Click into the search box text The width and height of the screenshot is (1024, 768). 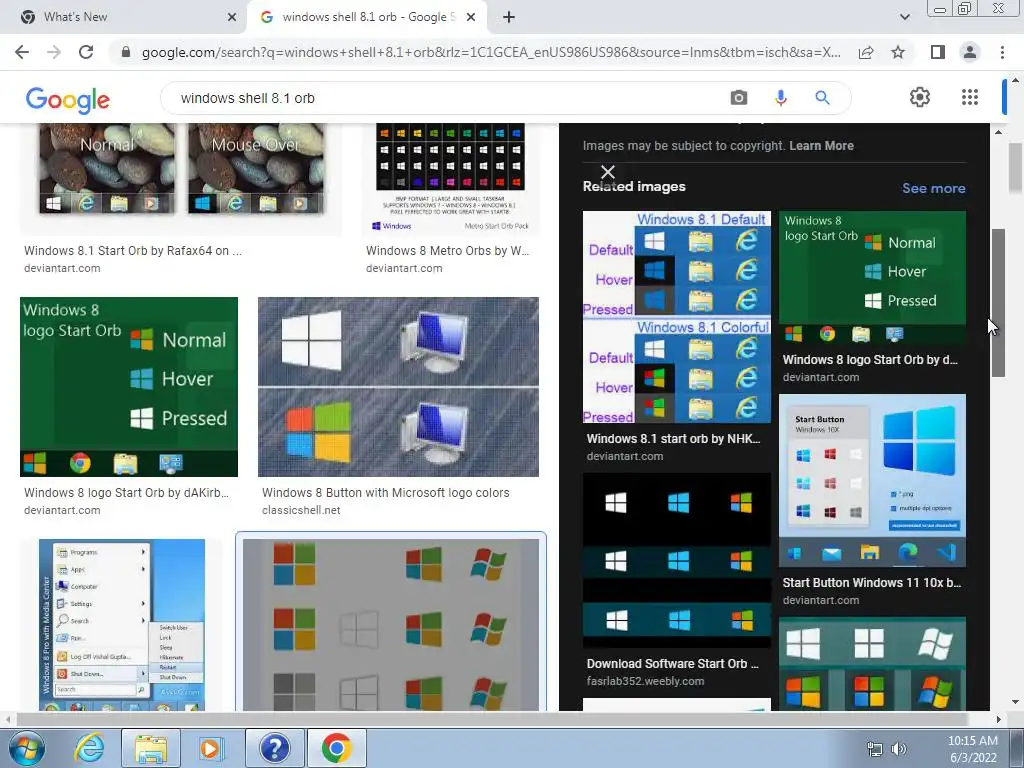coord(248,98)
